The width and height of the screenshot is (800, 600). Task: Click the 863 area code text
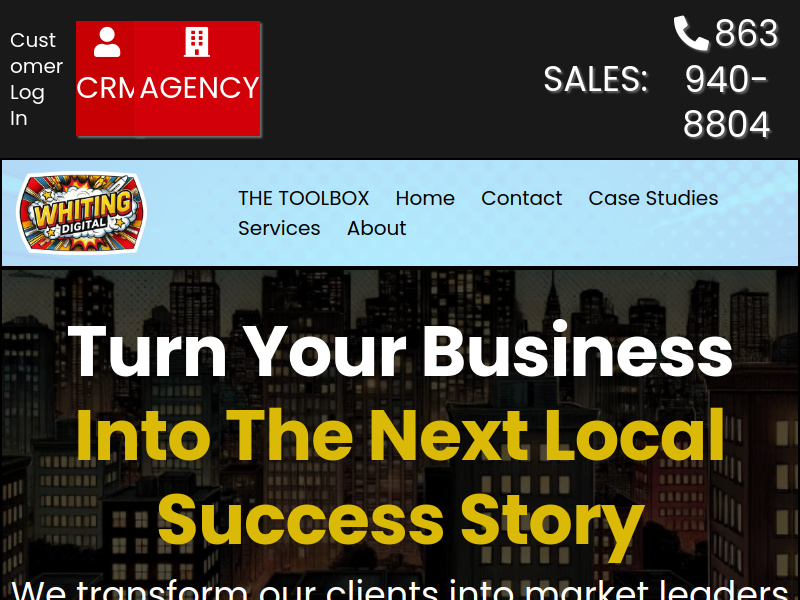pos(746,34)
